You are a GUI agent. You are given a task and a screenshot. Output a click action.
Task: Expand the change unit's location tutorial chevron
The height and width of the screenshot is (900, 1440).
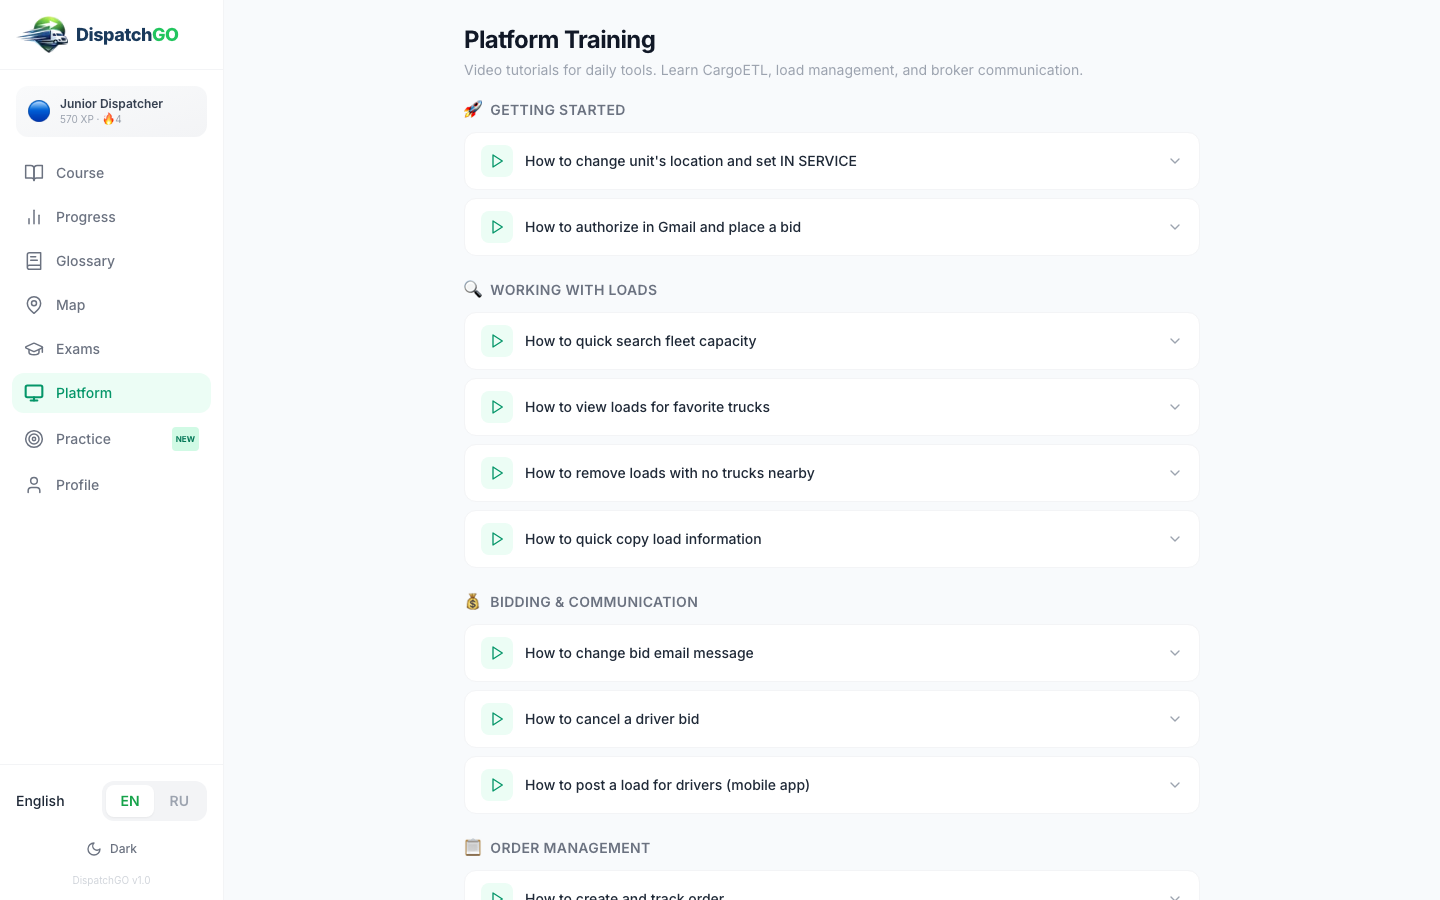(1175, 161)
